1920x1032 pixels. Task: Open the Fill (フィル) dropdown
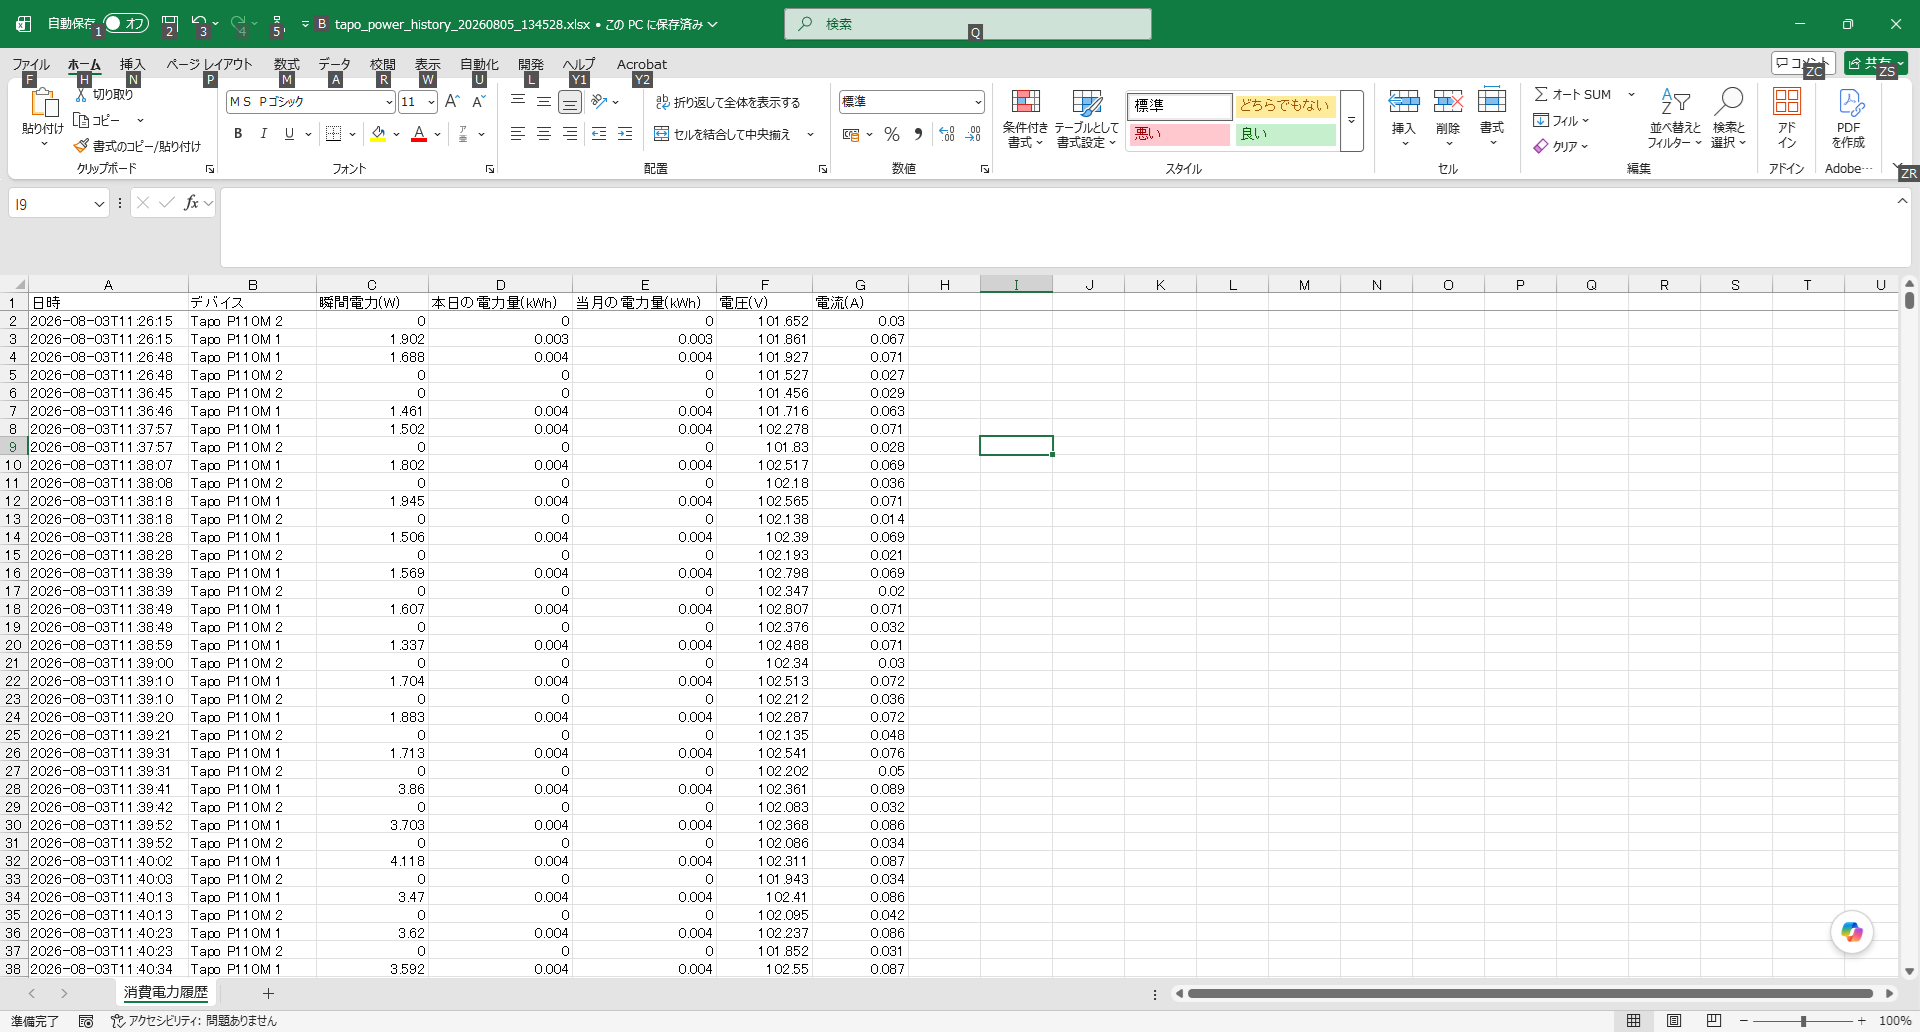1562,120
